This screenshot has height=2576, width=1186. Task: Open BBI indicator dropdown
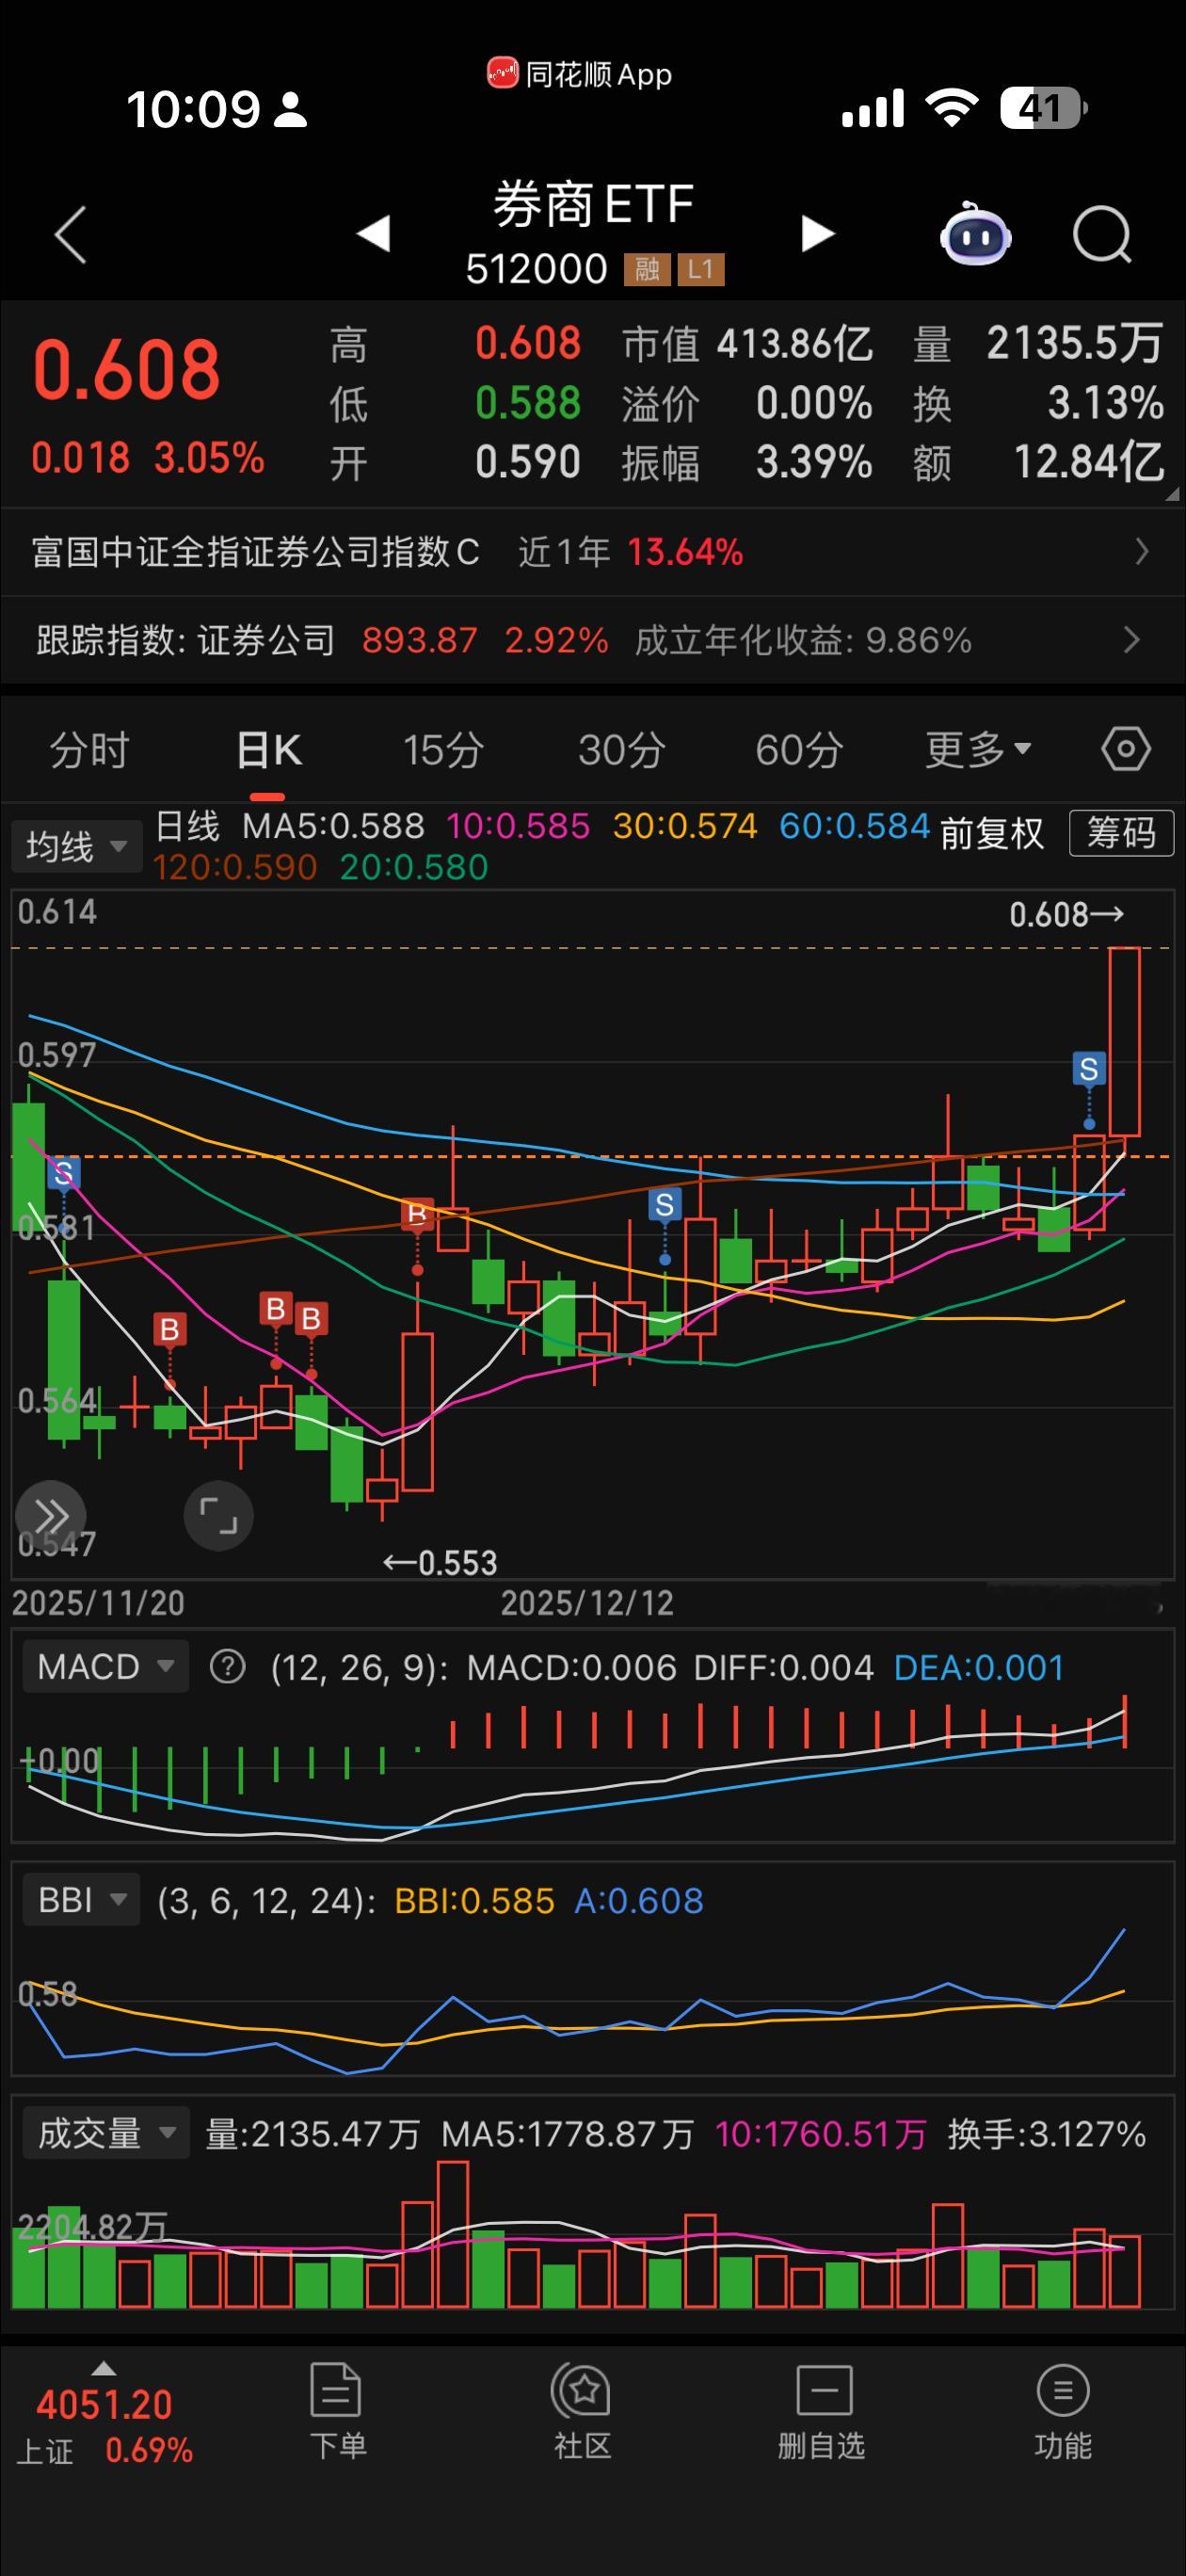[82, 1900]
